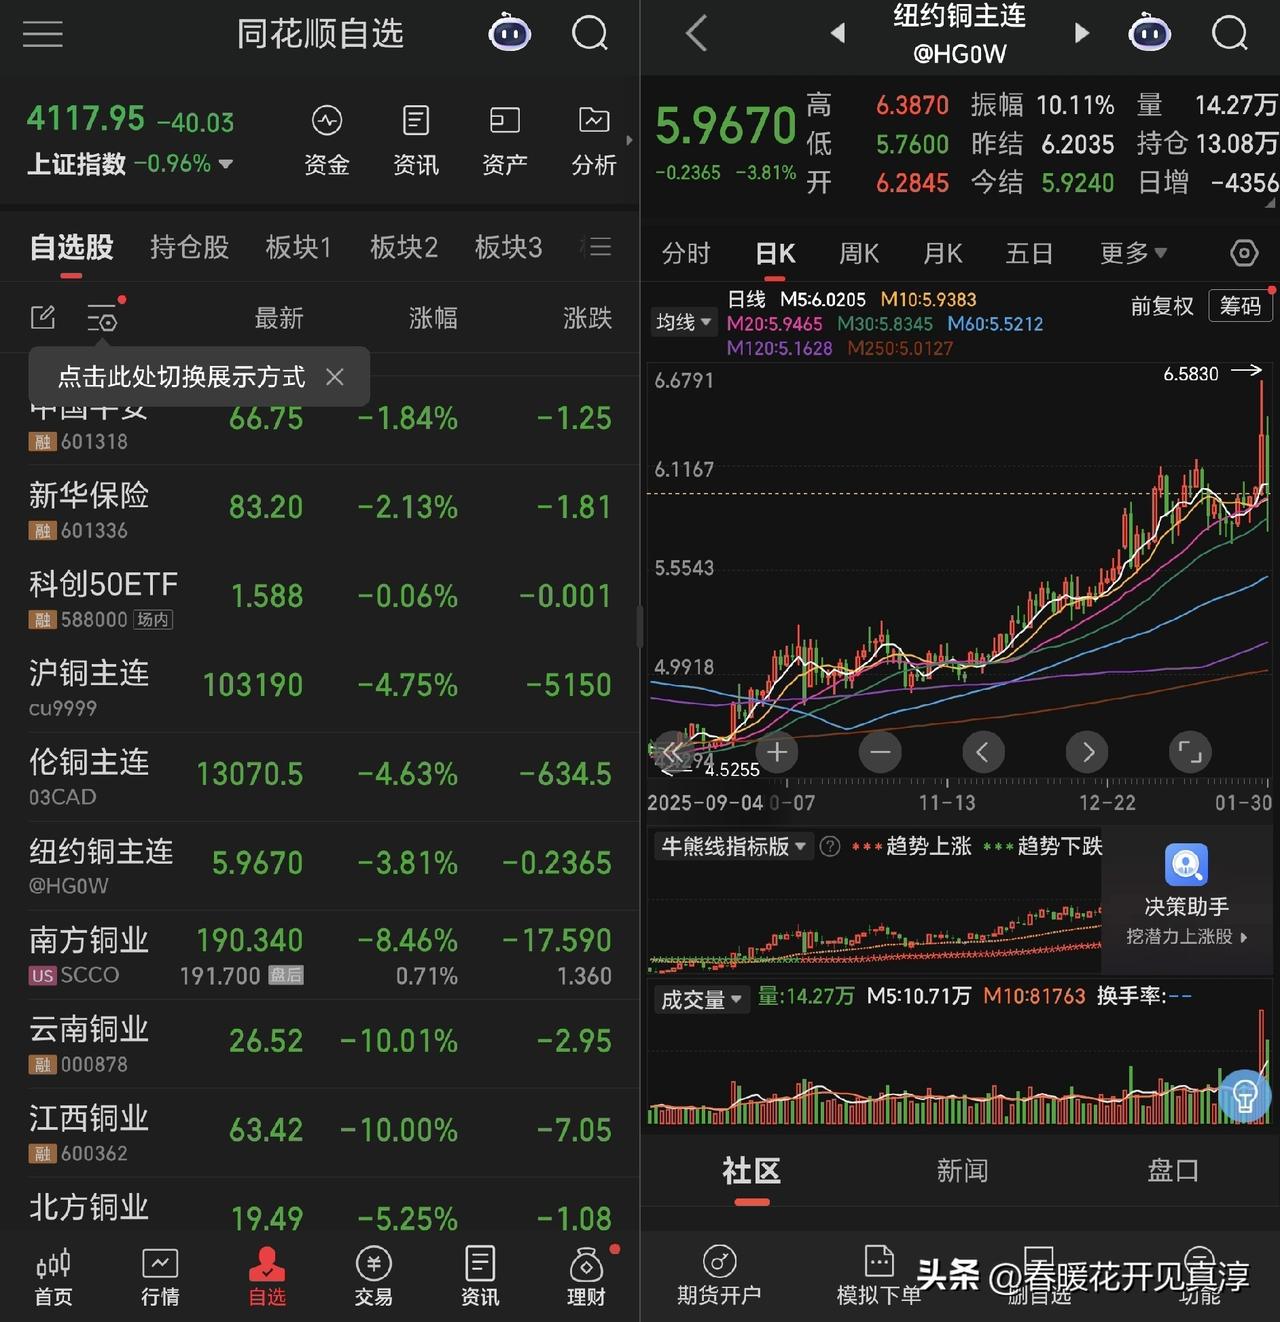Expand more shortcuts arrow beside 分析

[629, 140]
